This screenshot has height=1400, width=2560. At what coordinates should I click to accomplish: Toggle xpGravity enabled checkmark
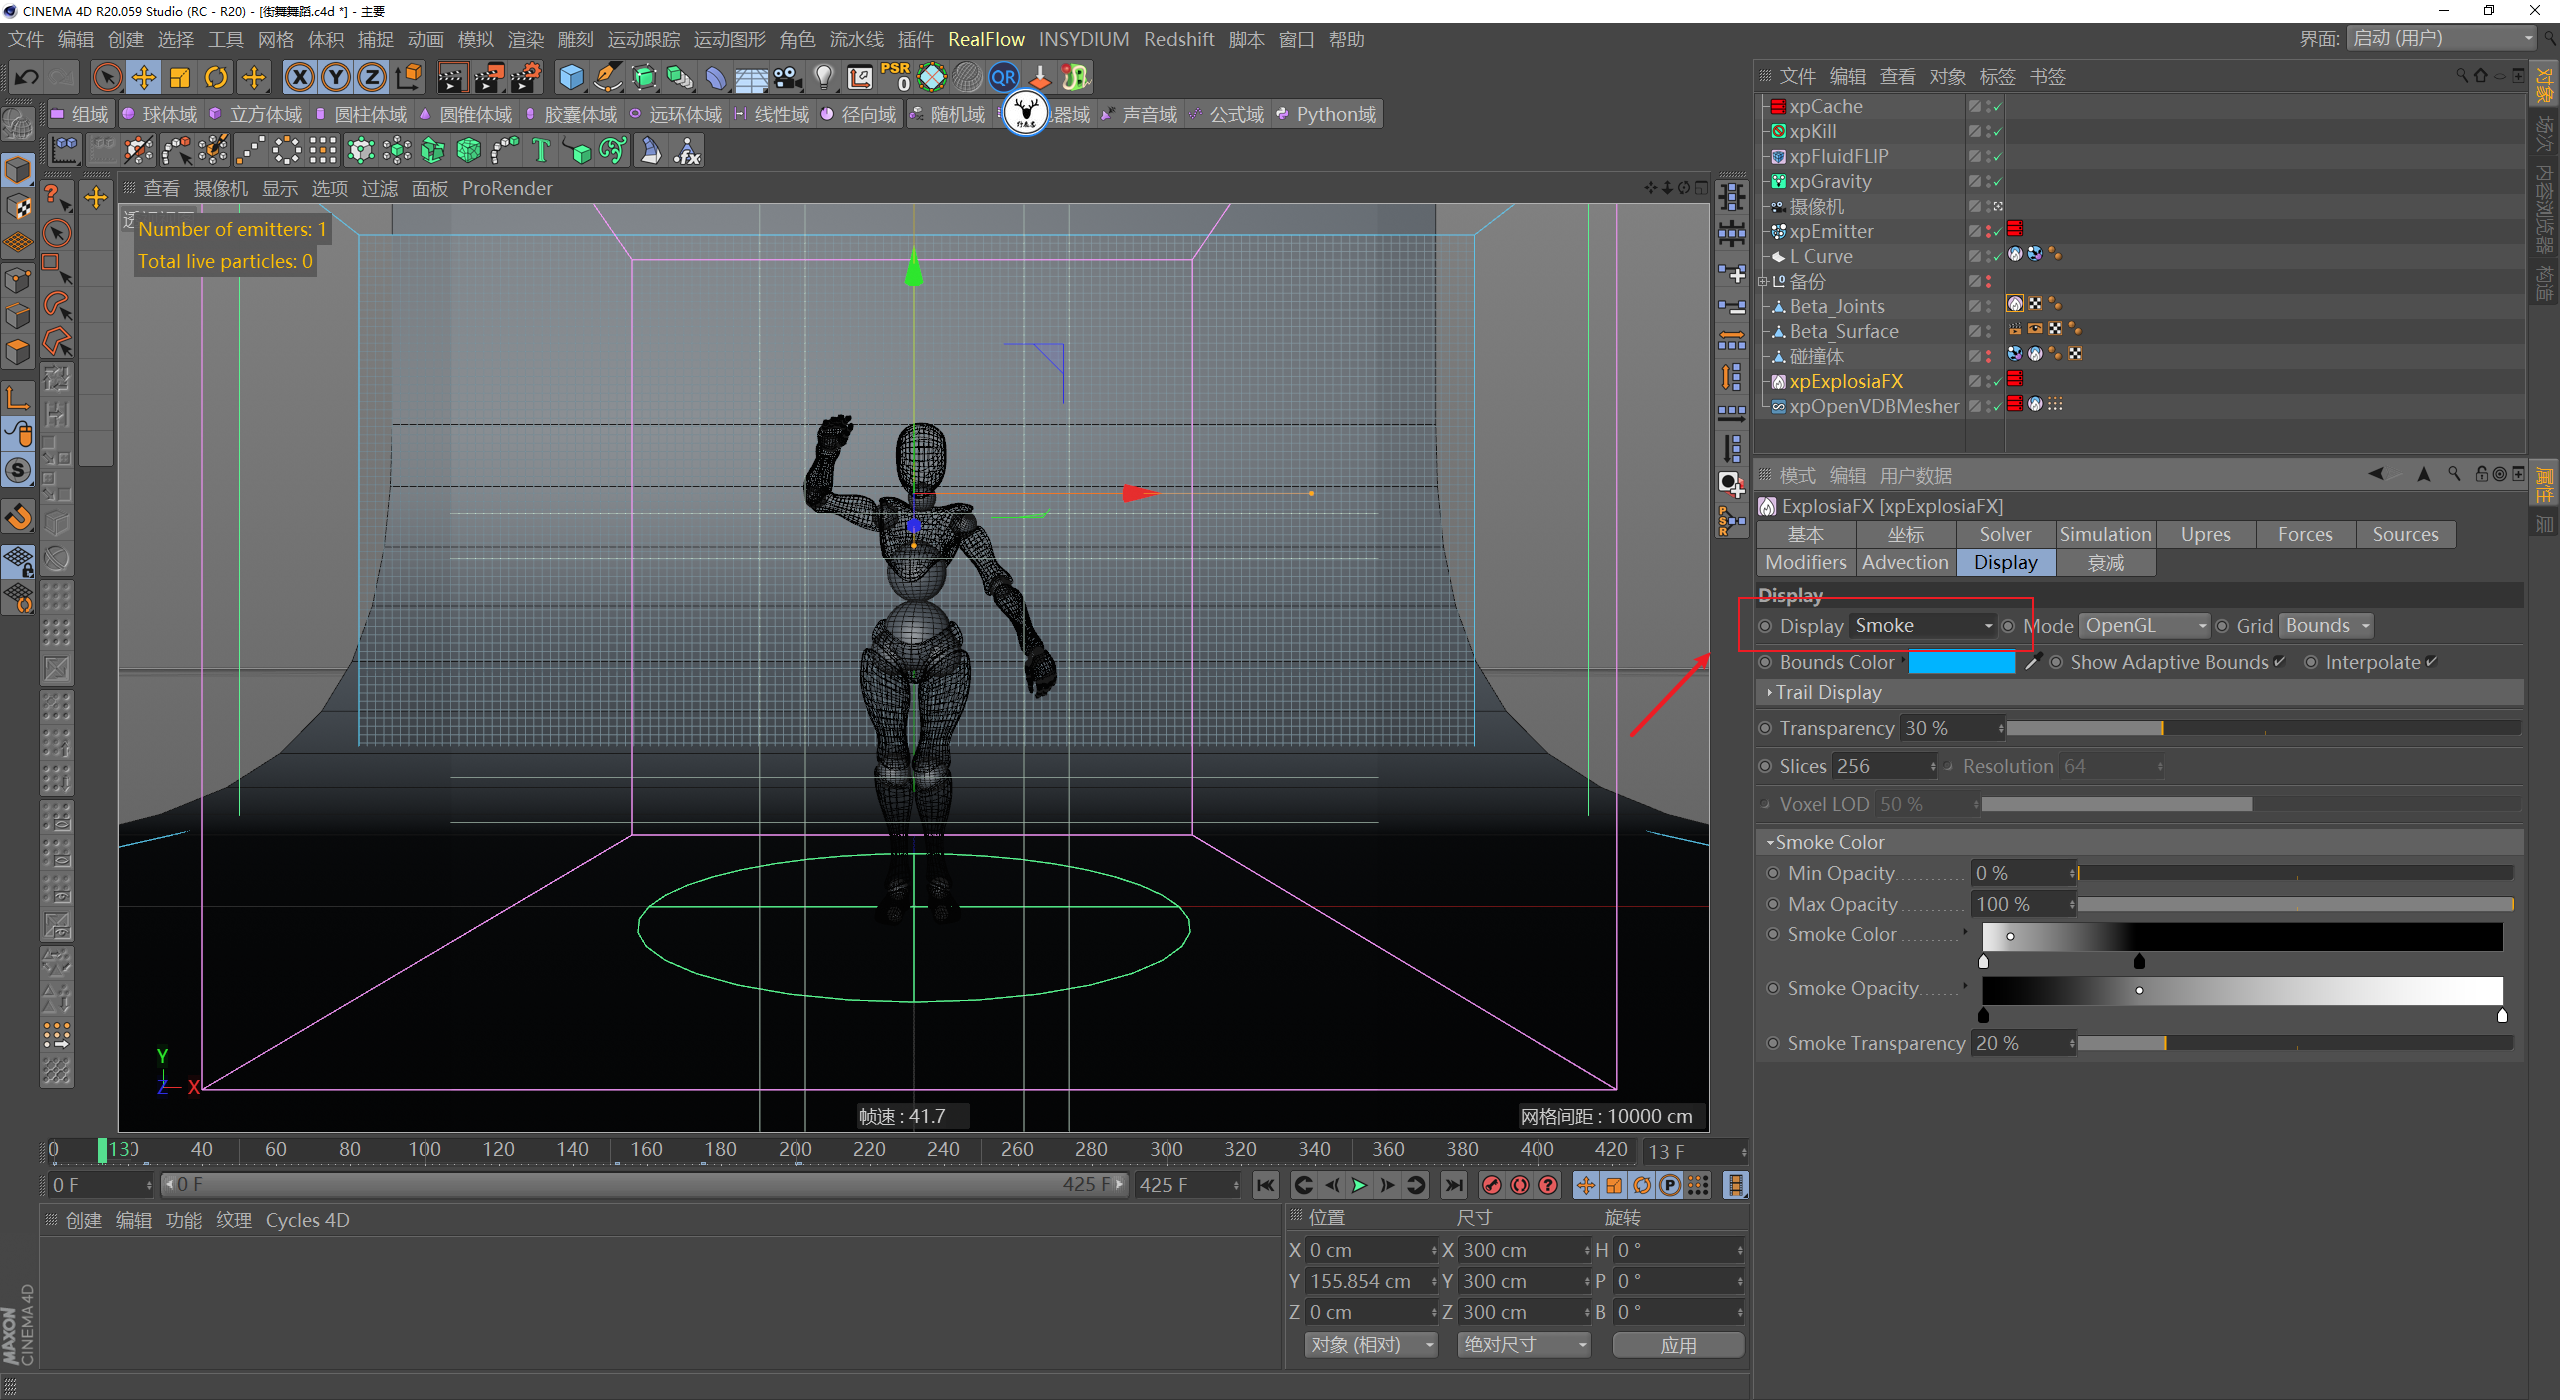(x=1997, y=182)
